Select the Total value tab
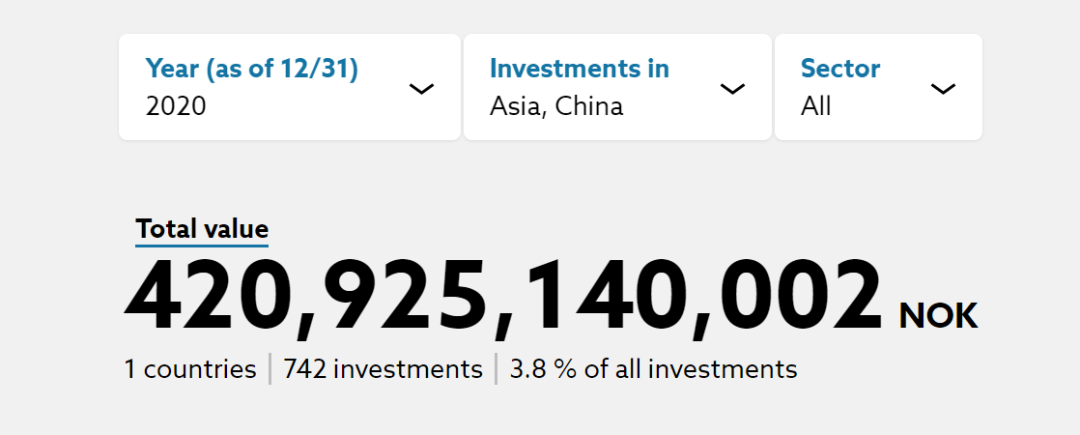The image size is (1080, 435). pos(202,229)
